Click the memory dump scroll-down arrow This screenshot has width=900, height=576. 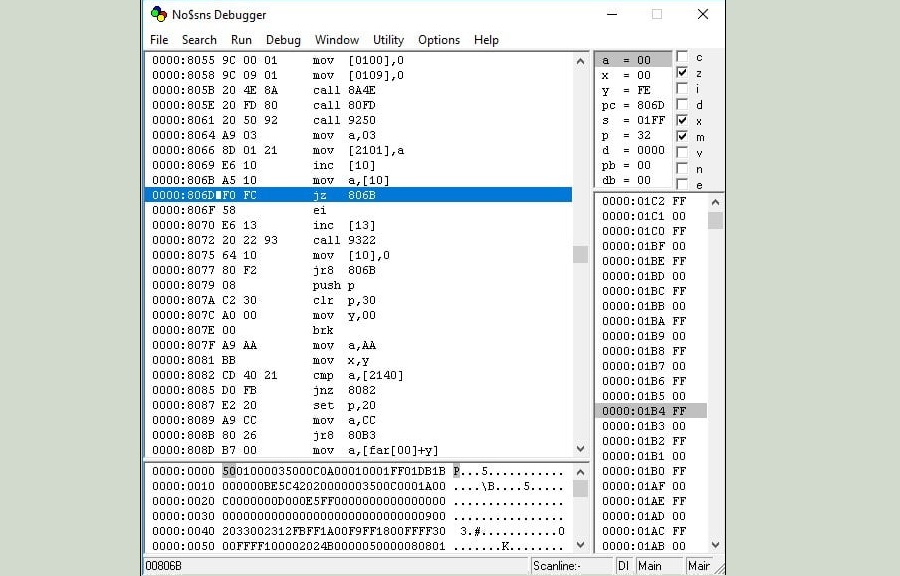coord(580,545)
